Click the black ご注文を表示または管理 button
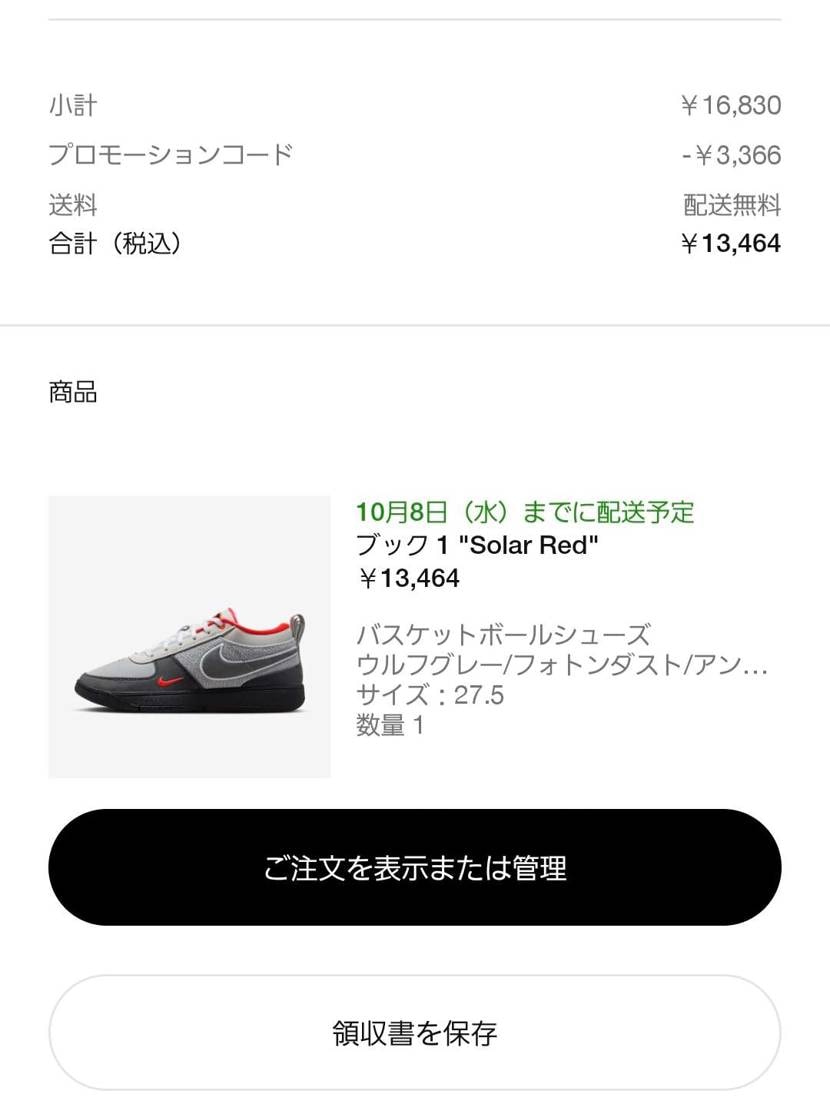This screenshot has width=830, height=1107. click(414, 867)
